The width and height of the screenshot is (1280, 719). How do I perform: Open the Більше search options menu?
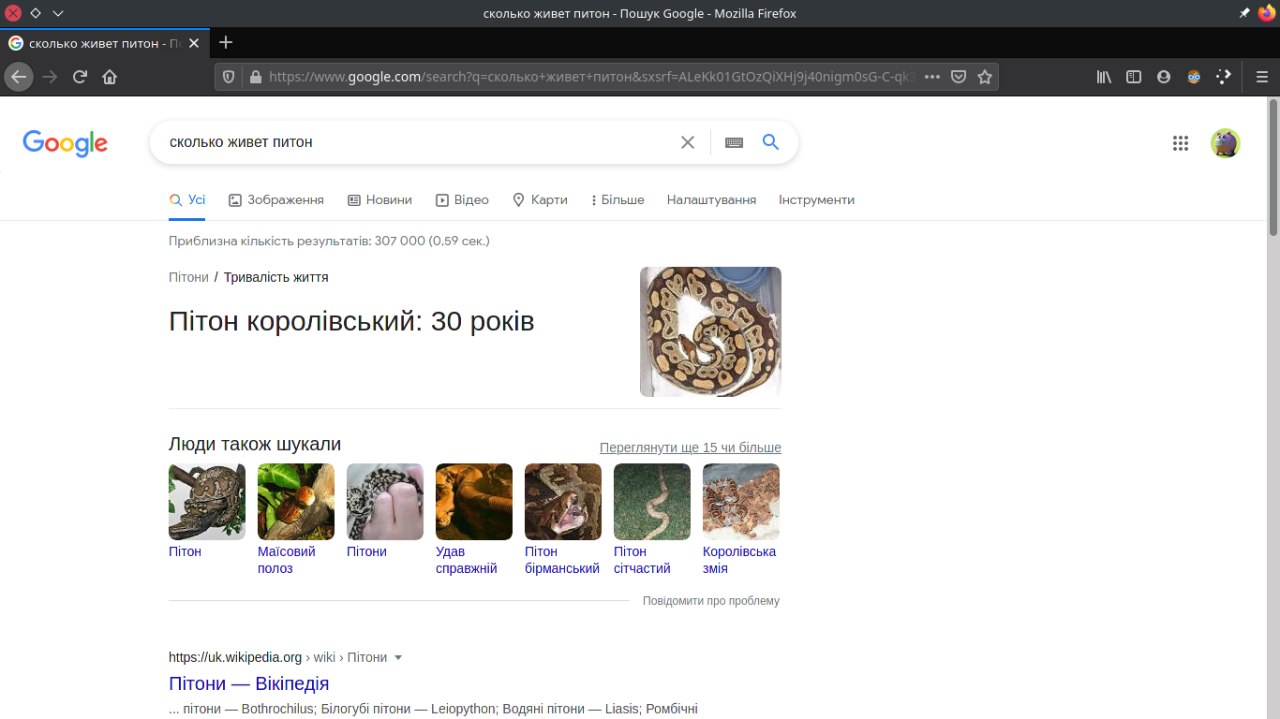point(618,200)
